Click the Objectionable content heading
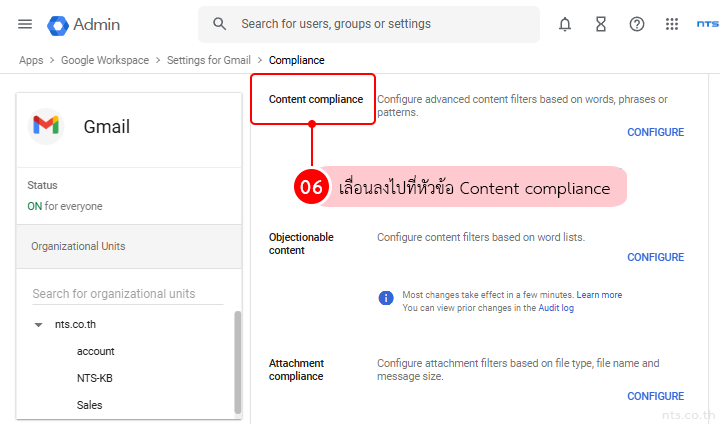The height and width of the screenshot is (424, 720). pos(301,243)
